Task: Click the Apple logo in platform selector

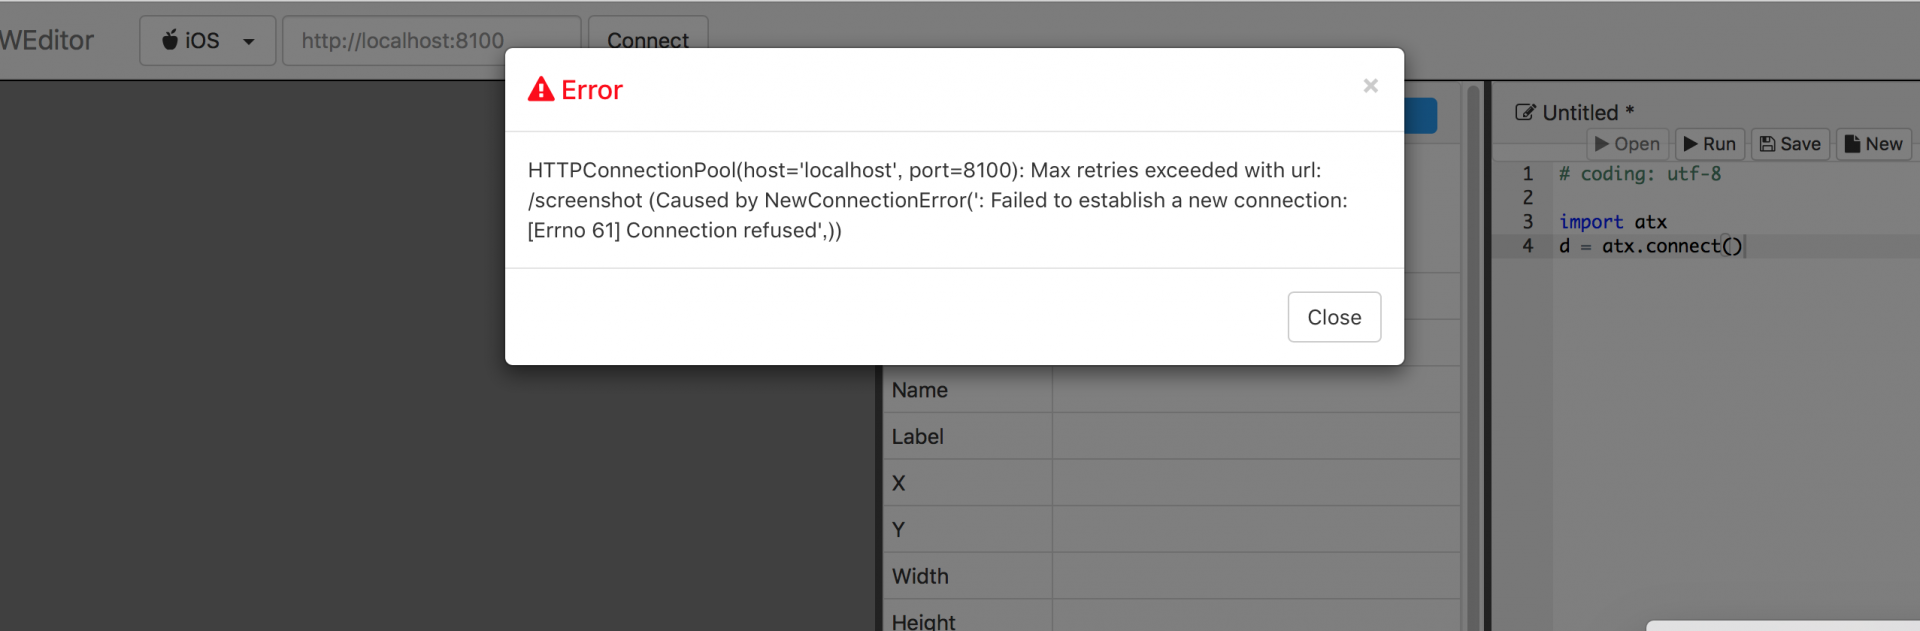Action: [x=170, y=40]
